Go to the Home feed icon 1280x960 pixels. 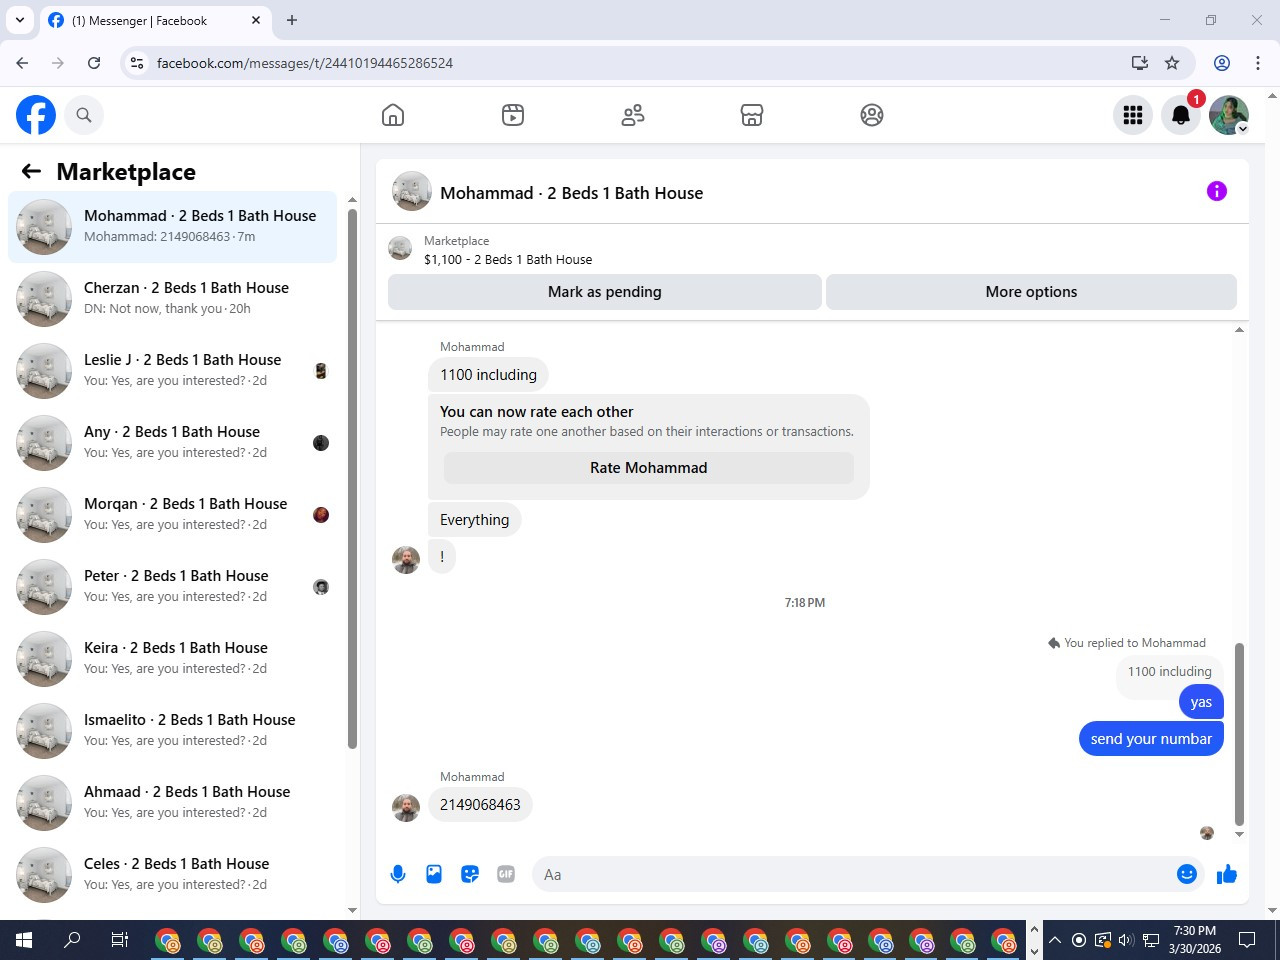tap(393, 115)
